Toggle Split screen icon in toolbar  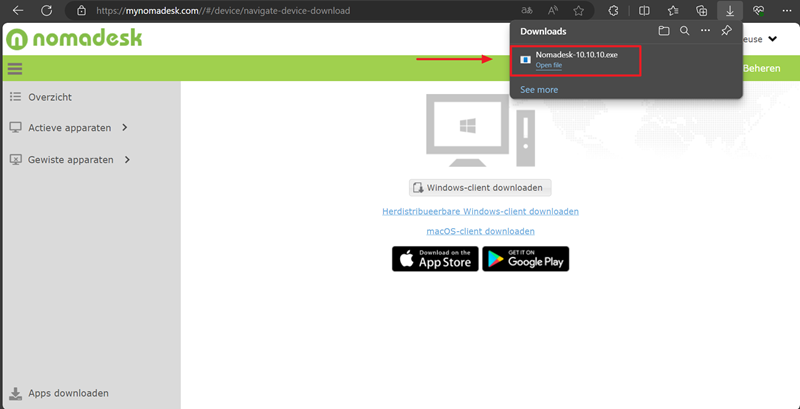[644, 10]
